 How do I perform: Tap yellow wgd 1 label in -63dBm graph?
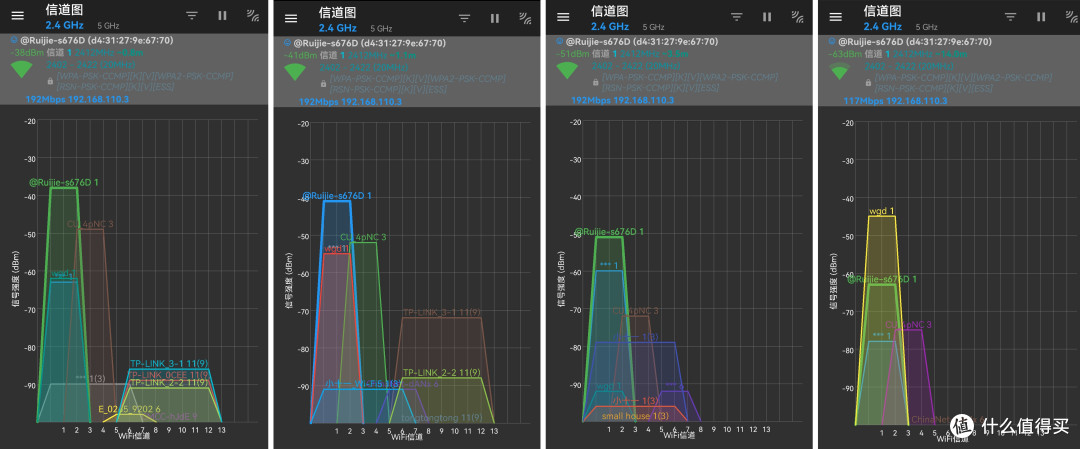pyautogui.click(x=882, y=211)
